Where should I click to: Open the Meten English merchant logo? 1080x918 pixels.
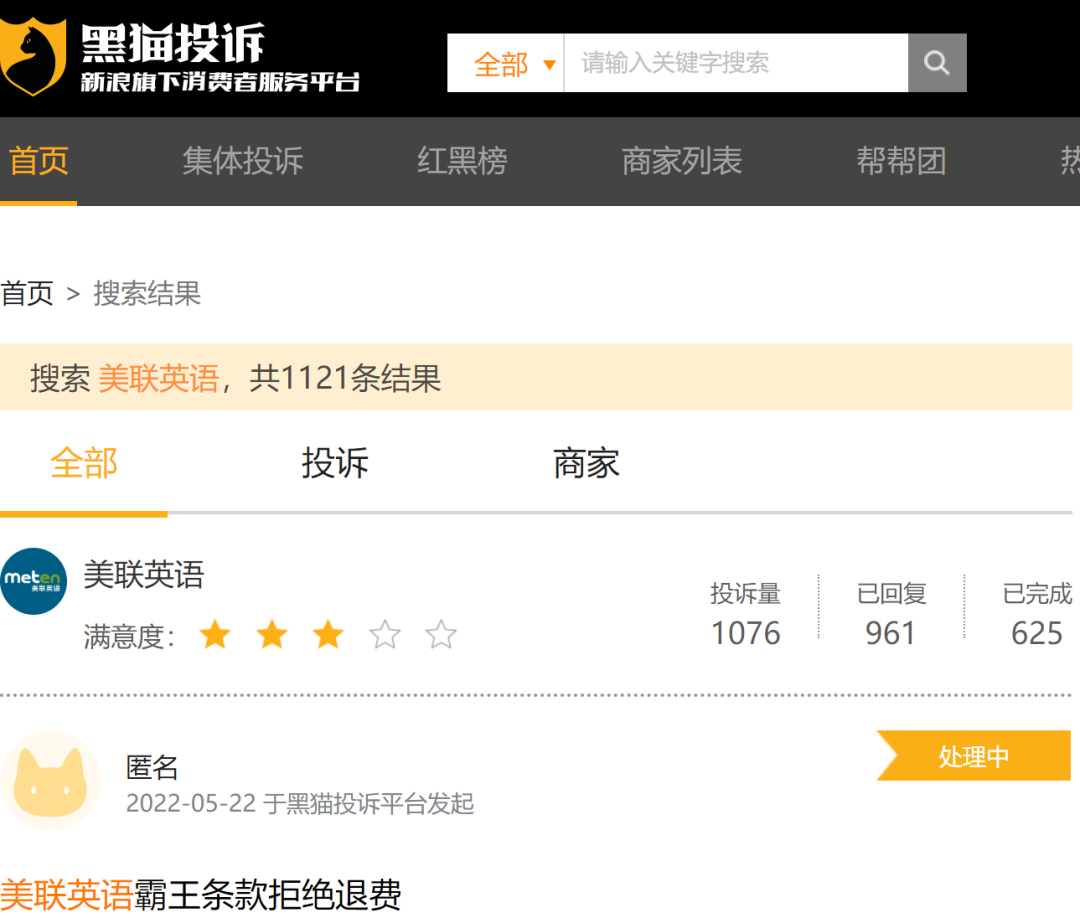34,581
